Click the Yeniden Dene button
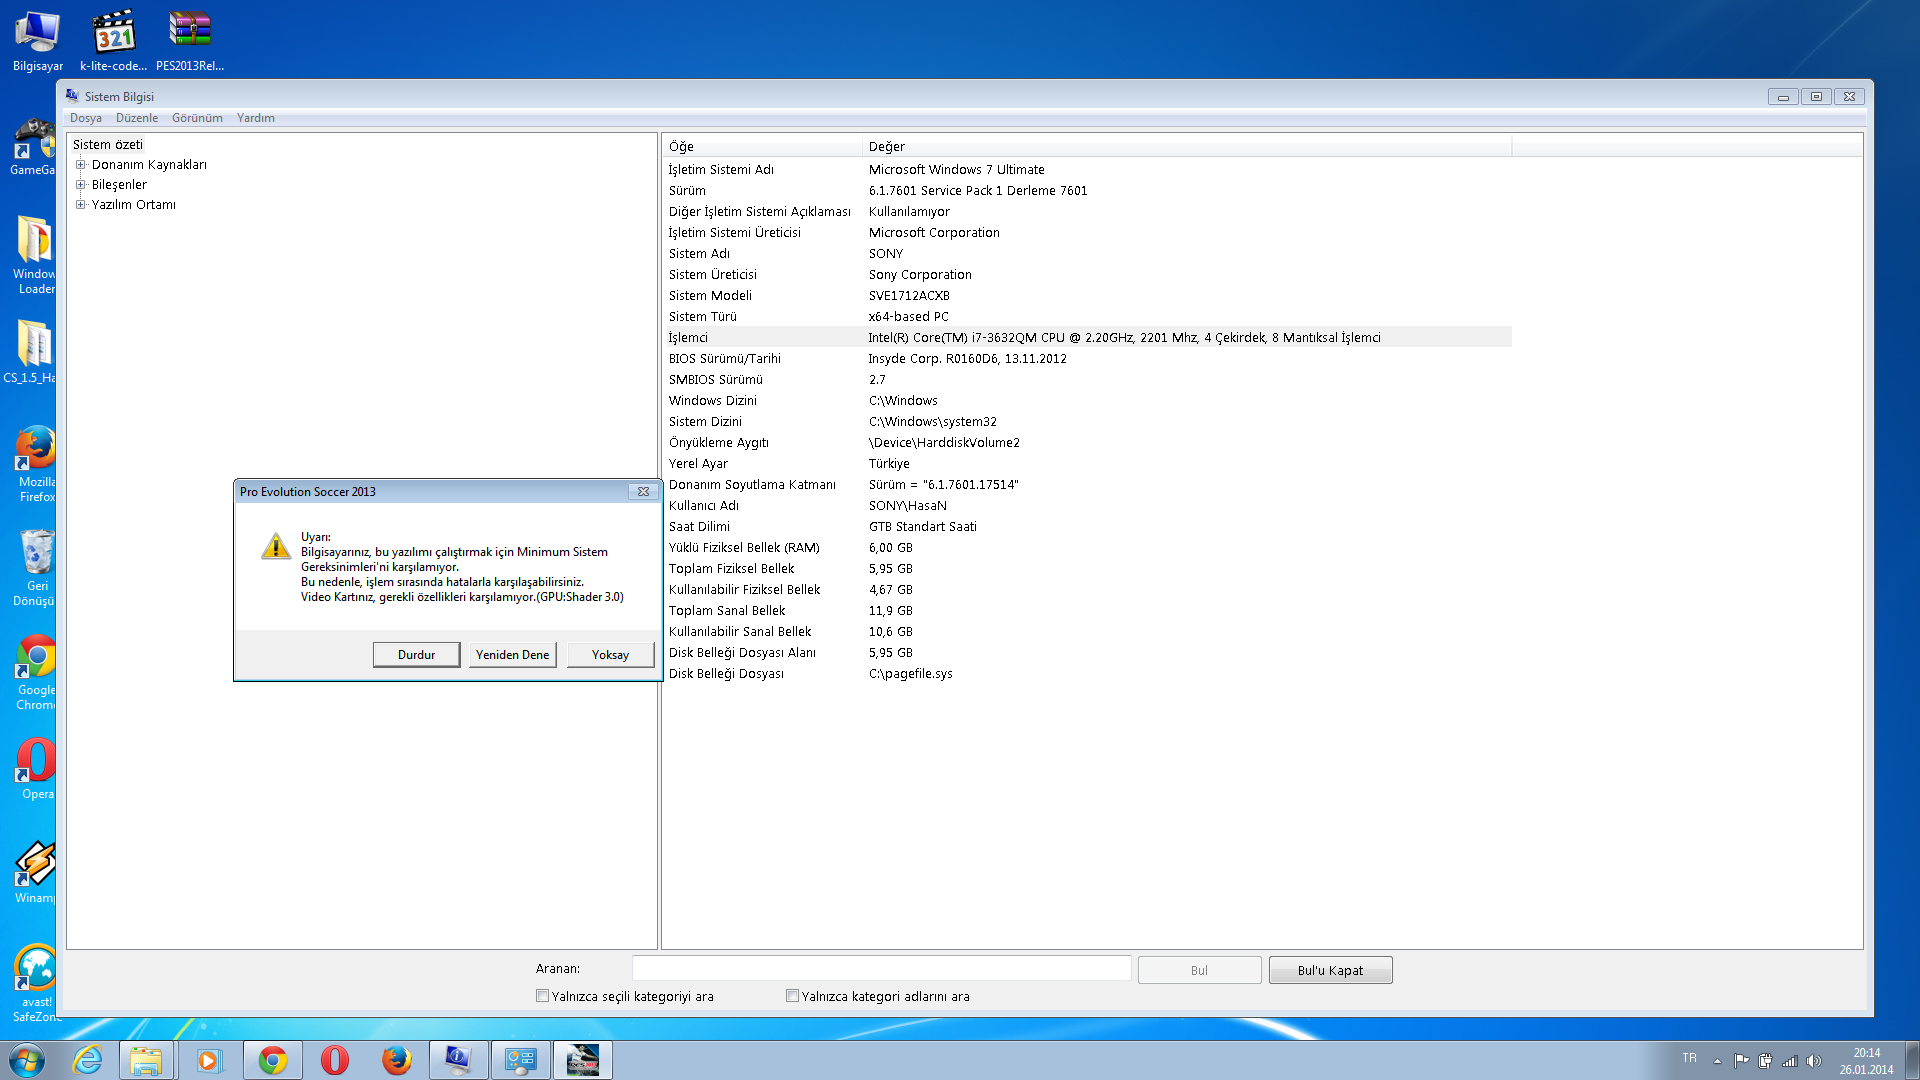Image resolution: width=1920 pixels, height=1080 pixels. click(512, 655)
